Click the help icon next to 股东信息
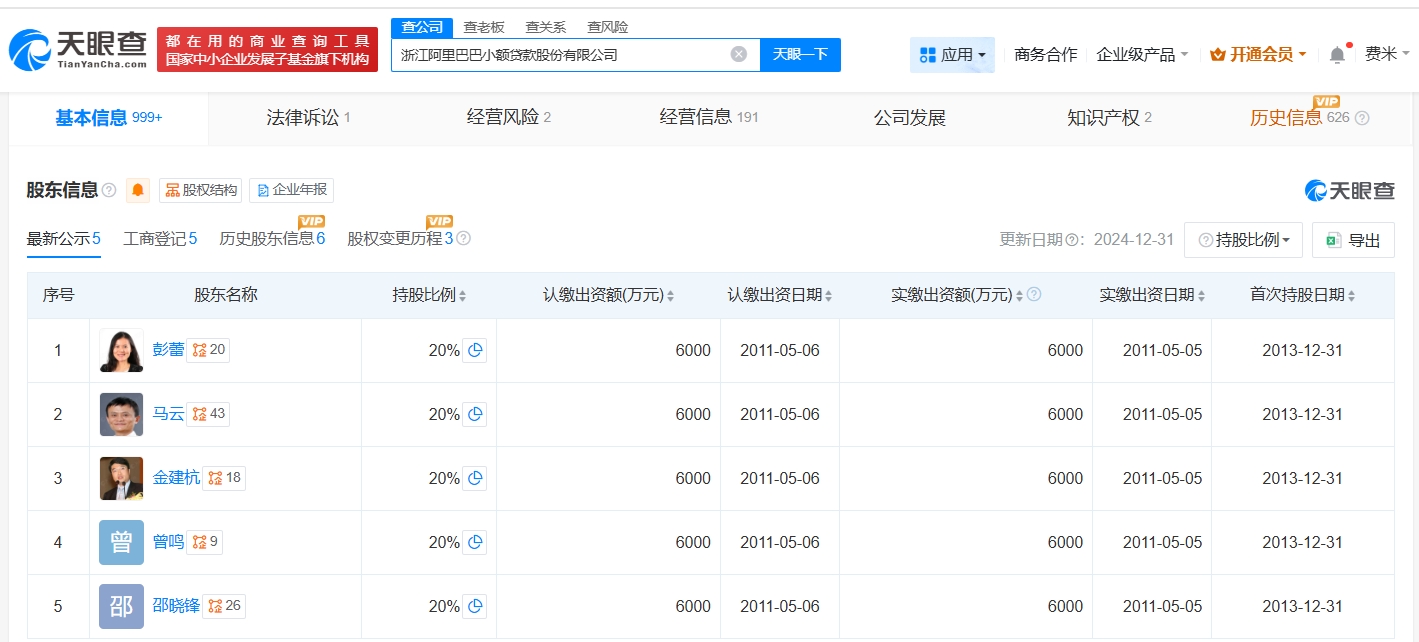 tap(109, 190)
